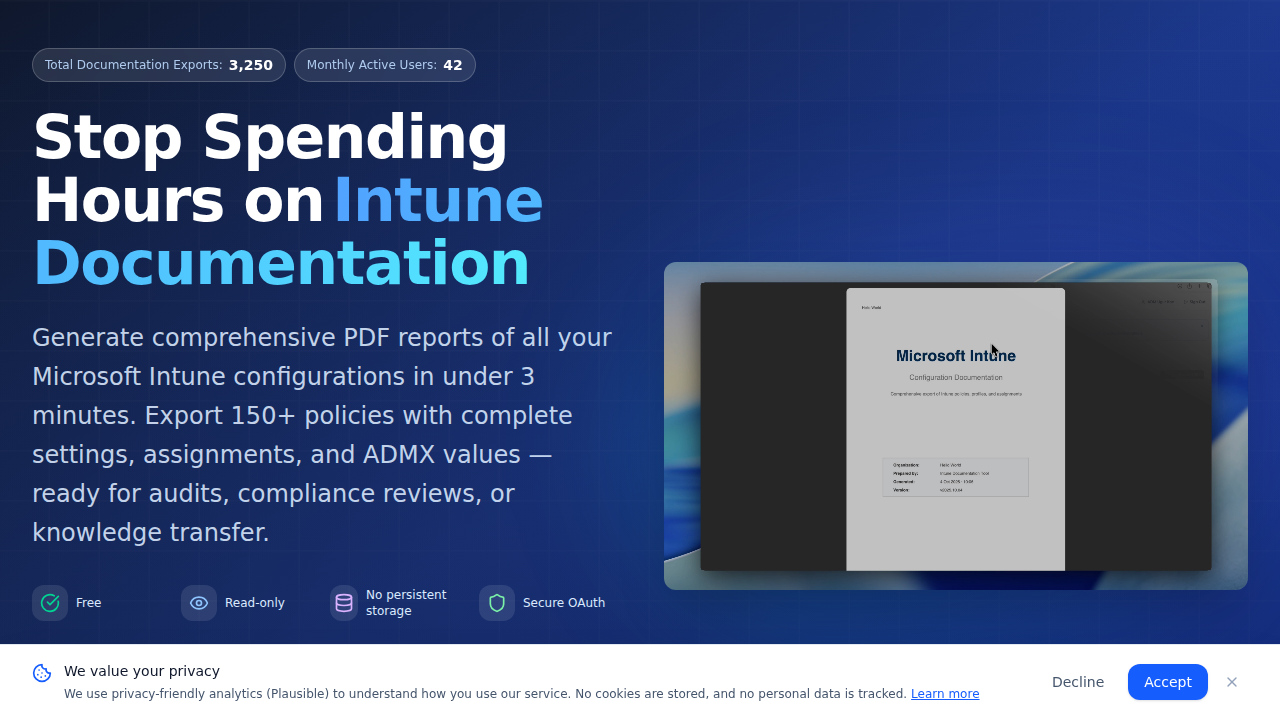The image size is (1280, 720).
Task: Click the 'No persistent storage' label
Action: click(406, 603)
